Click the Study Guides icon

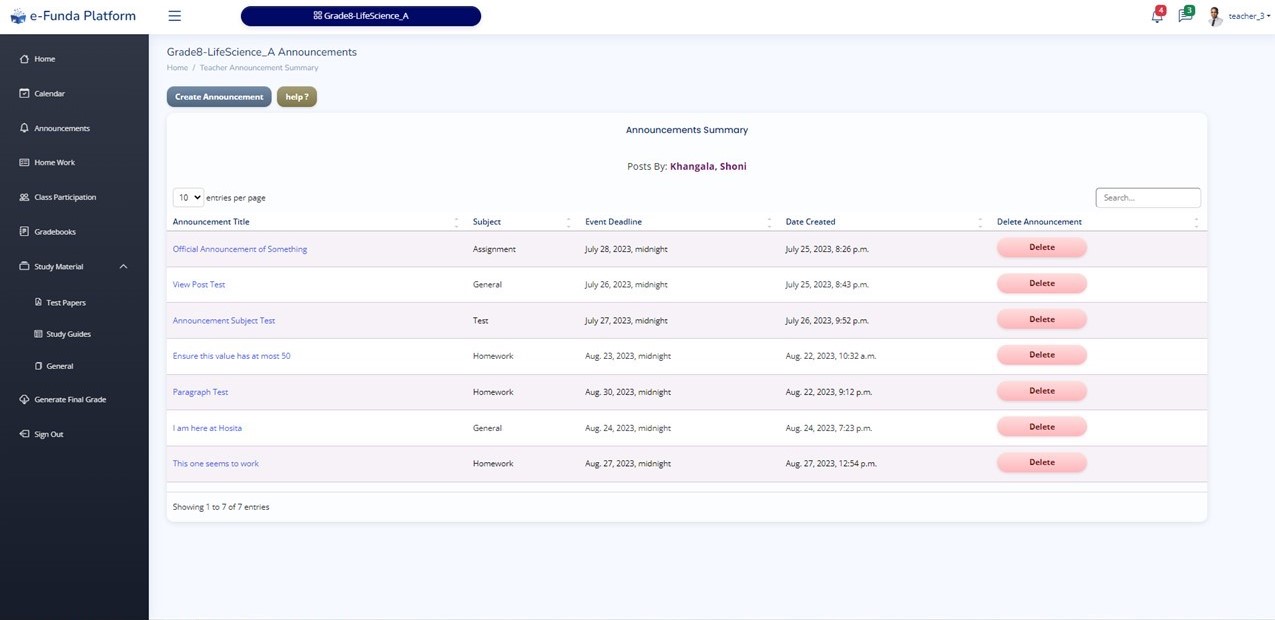click(x=38, y=334)
